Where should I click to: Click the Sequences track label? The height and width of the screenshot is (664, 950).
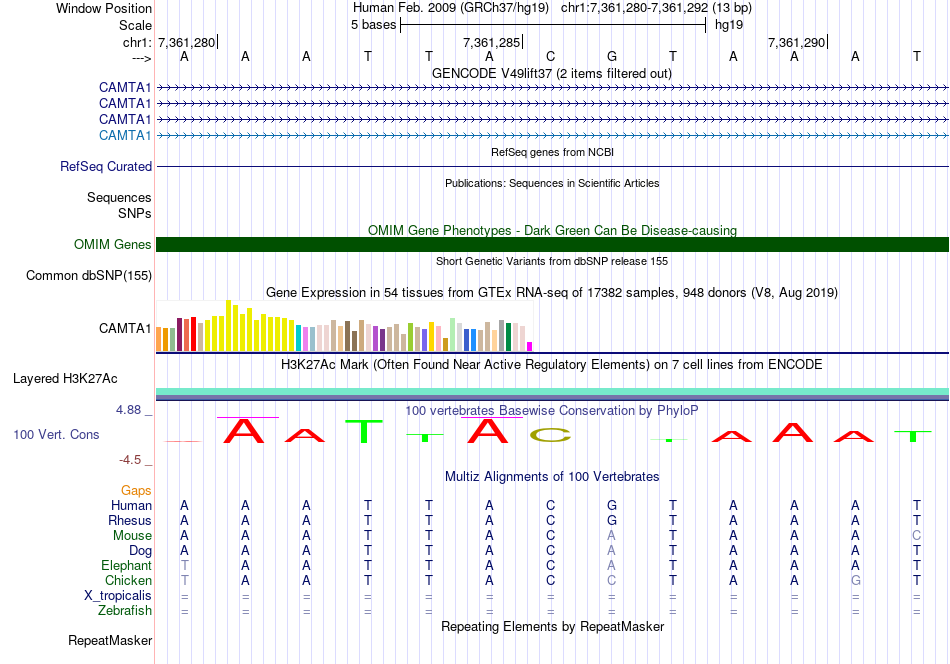click(x=119, y=198)
